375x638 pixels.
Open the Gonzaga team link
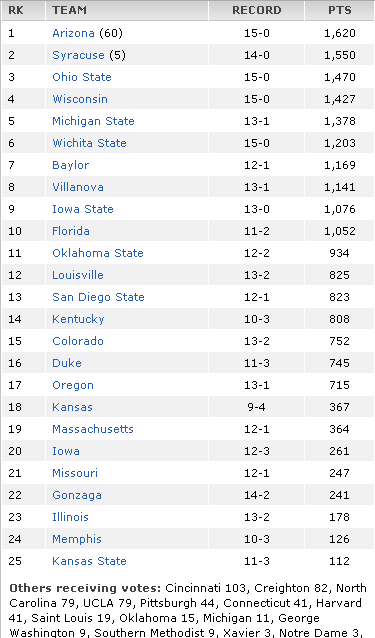77,495
